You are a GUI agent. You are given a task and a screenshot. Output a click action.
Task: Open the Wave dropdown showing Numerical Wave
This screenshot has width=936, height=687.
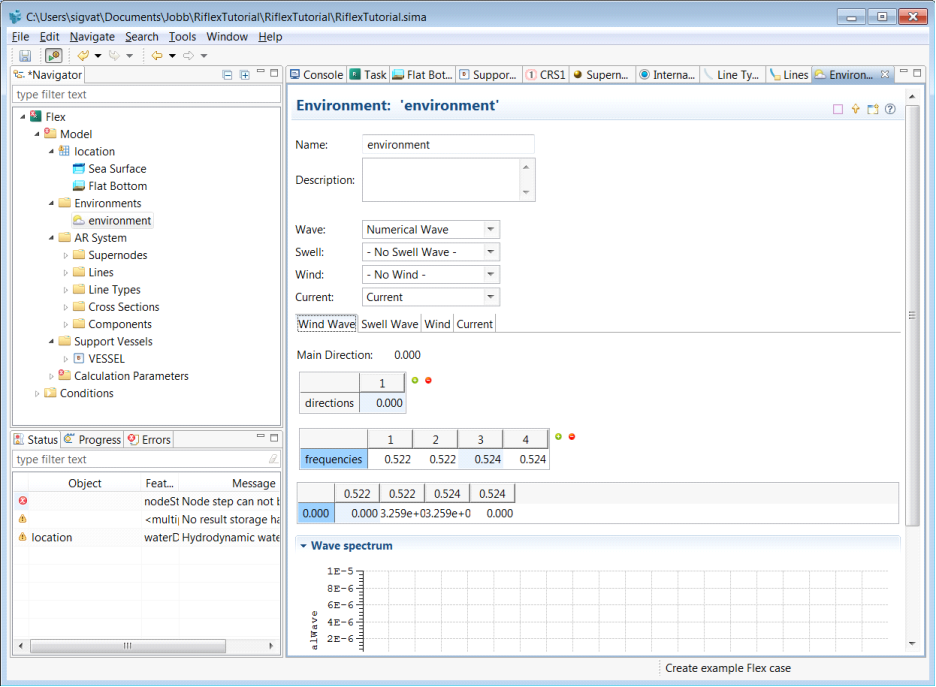pos(490,229)
